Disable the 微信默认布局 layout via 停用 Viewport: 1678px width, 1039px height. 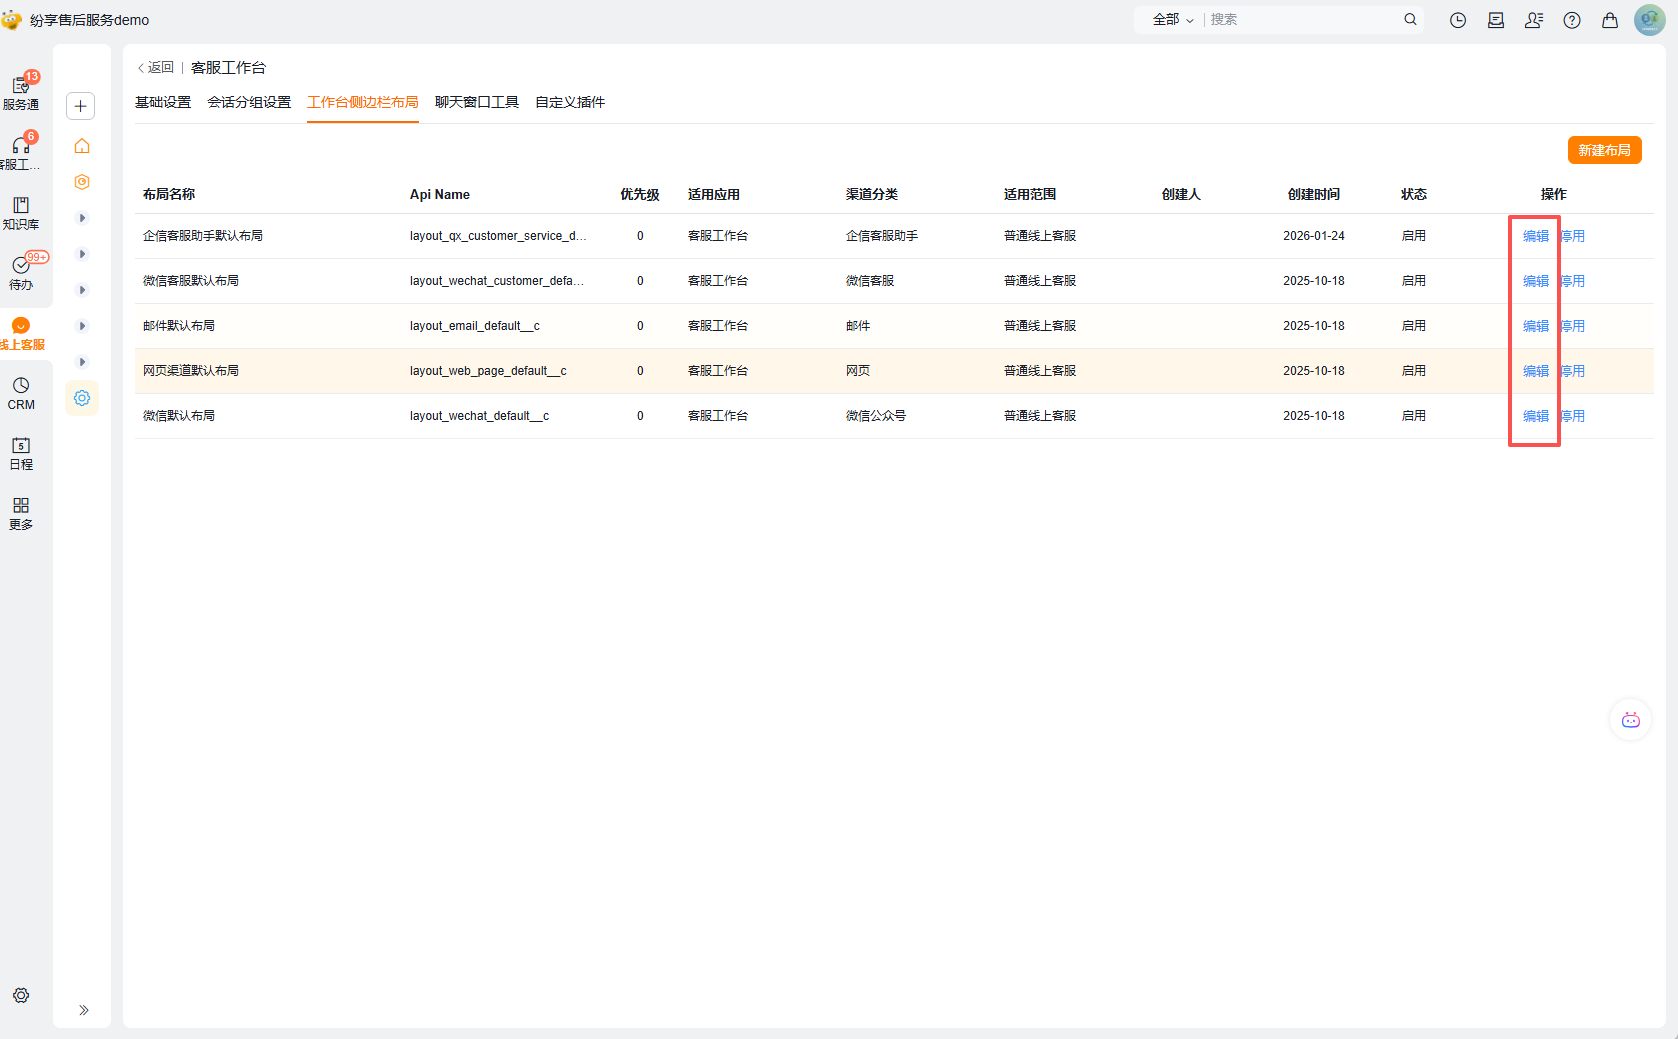(1573, 416)
